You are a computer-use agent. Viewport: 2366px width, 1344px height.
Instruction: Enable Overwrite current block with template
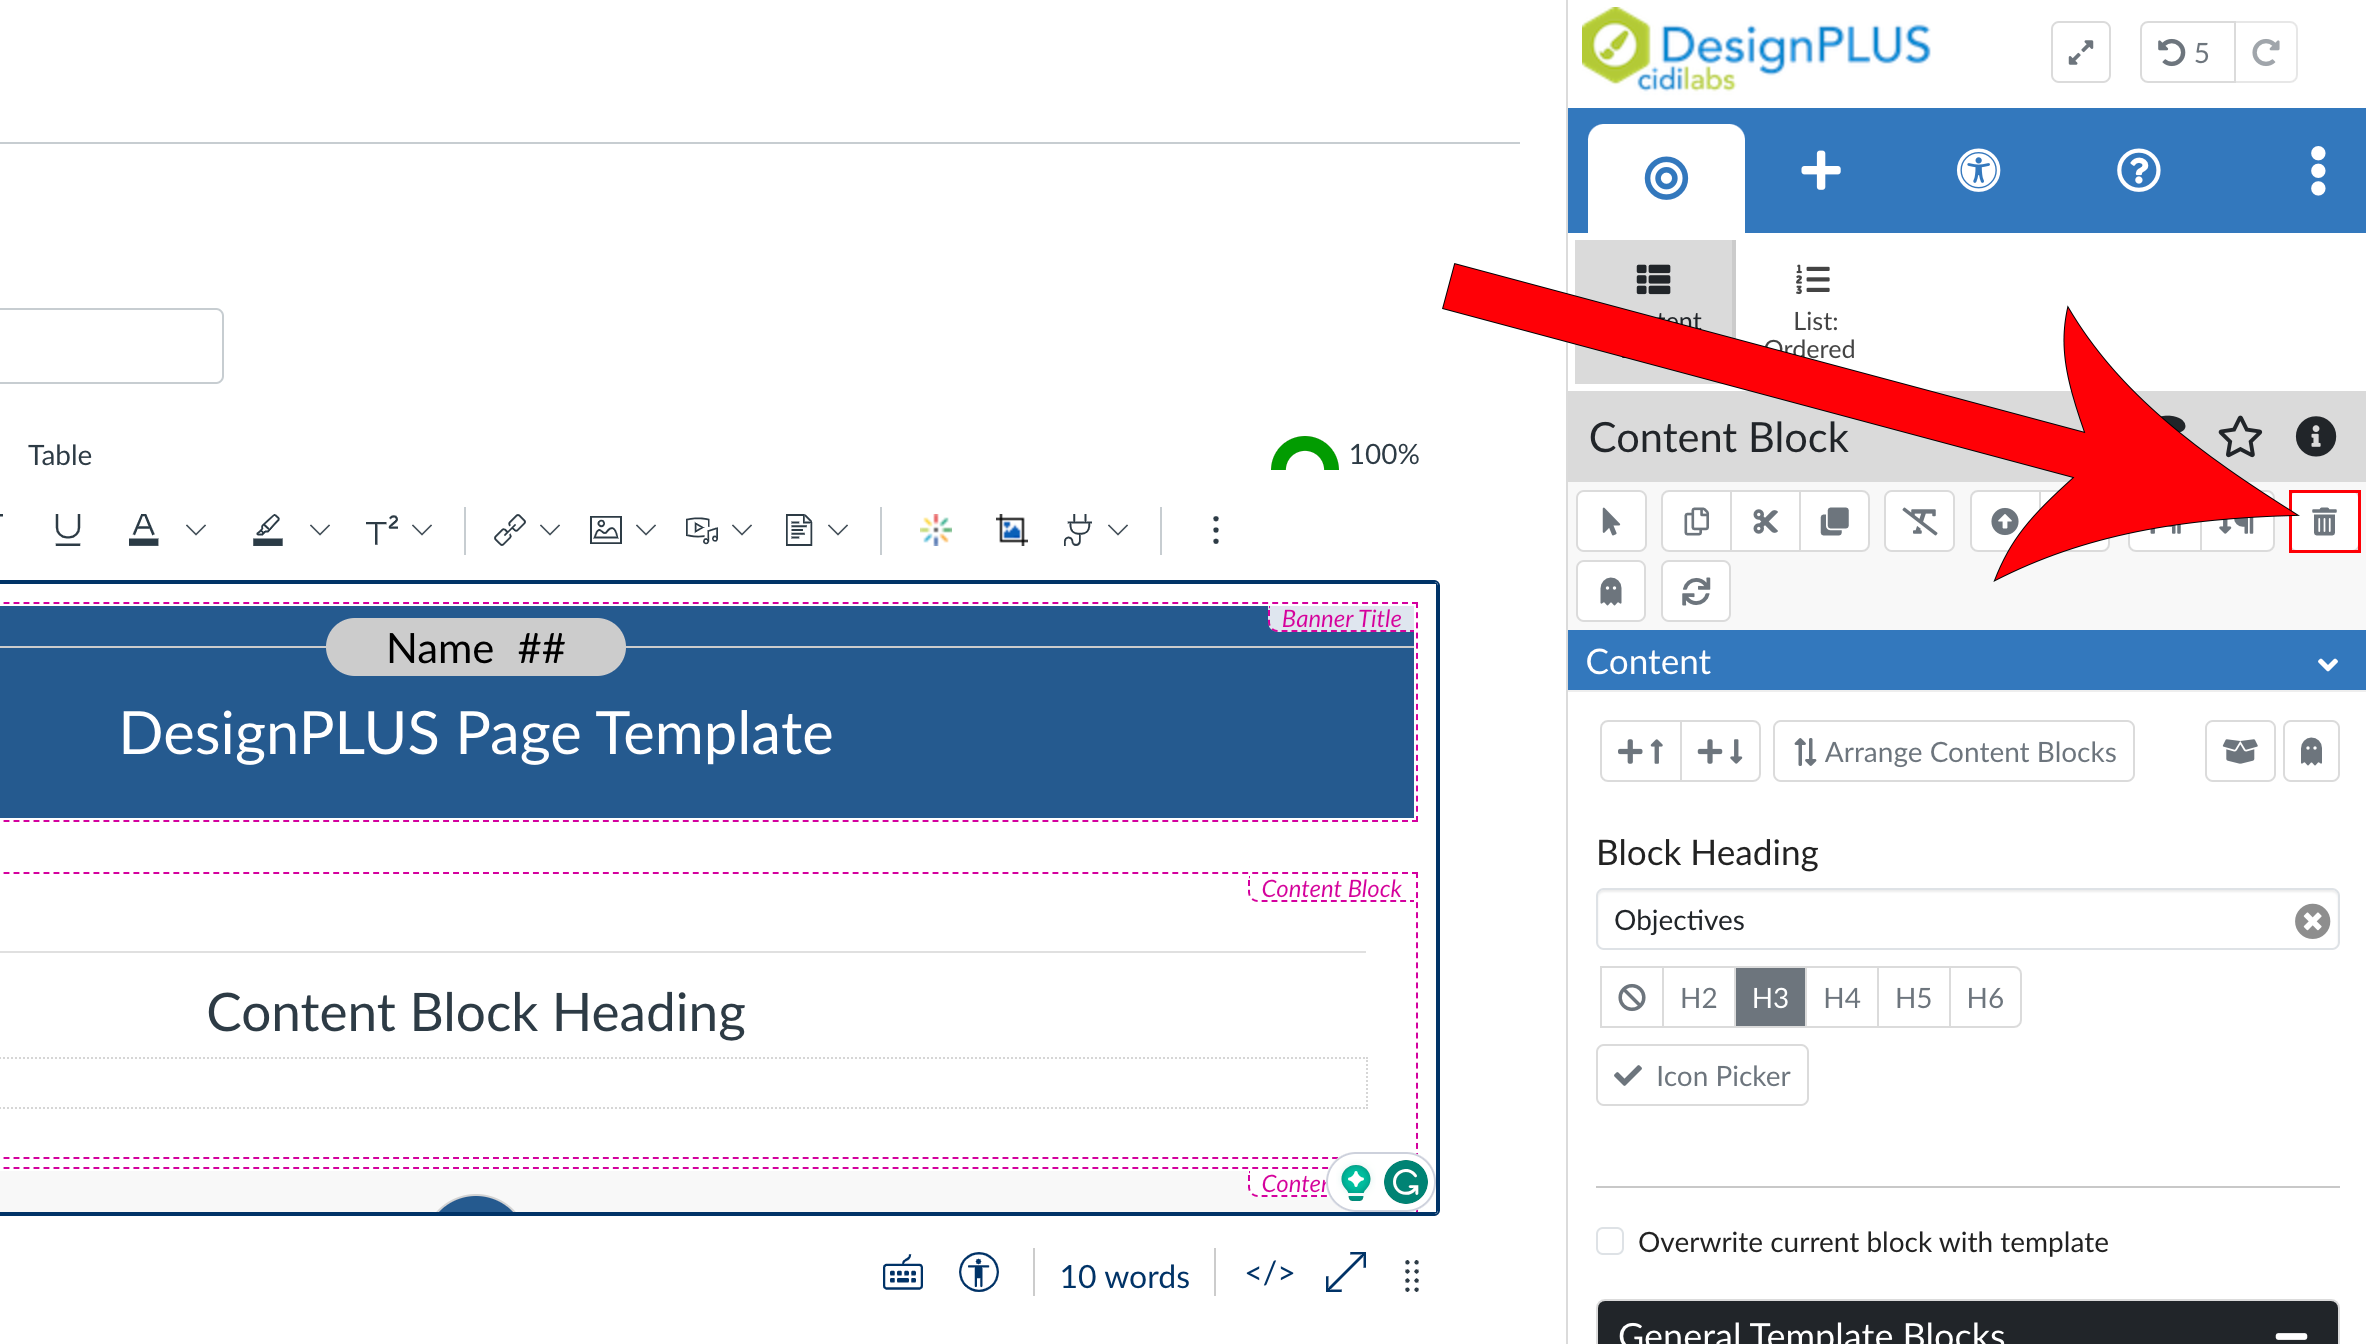click(x=1610, y=1241)
